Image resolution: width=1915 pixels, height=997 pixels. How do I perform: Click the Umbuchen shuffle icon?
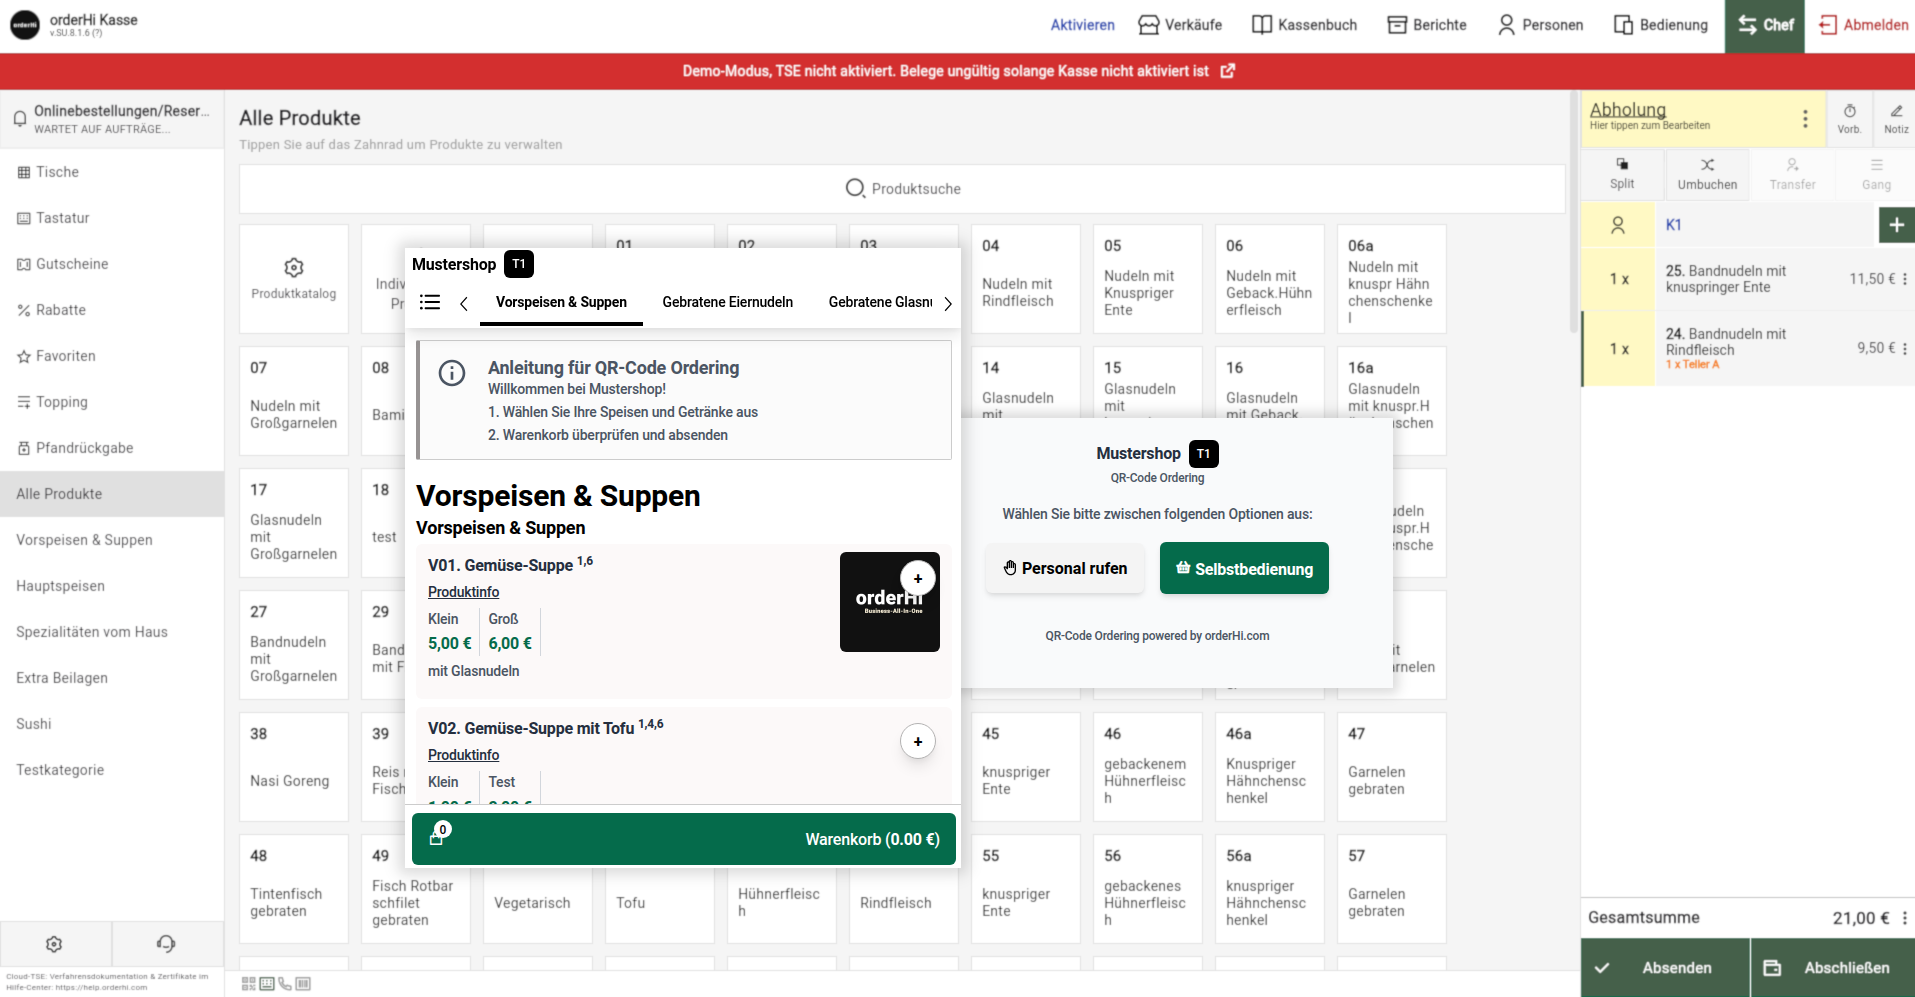tap(1707, 165)
